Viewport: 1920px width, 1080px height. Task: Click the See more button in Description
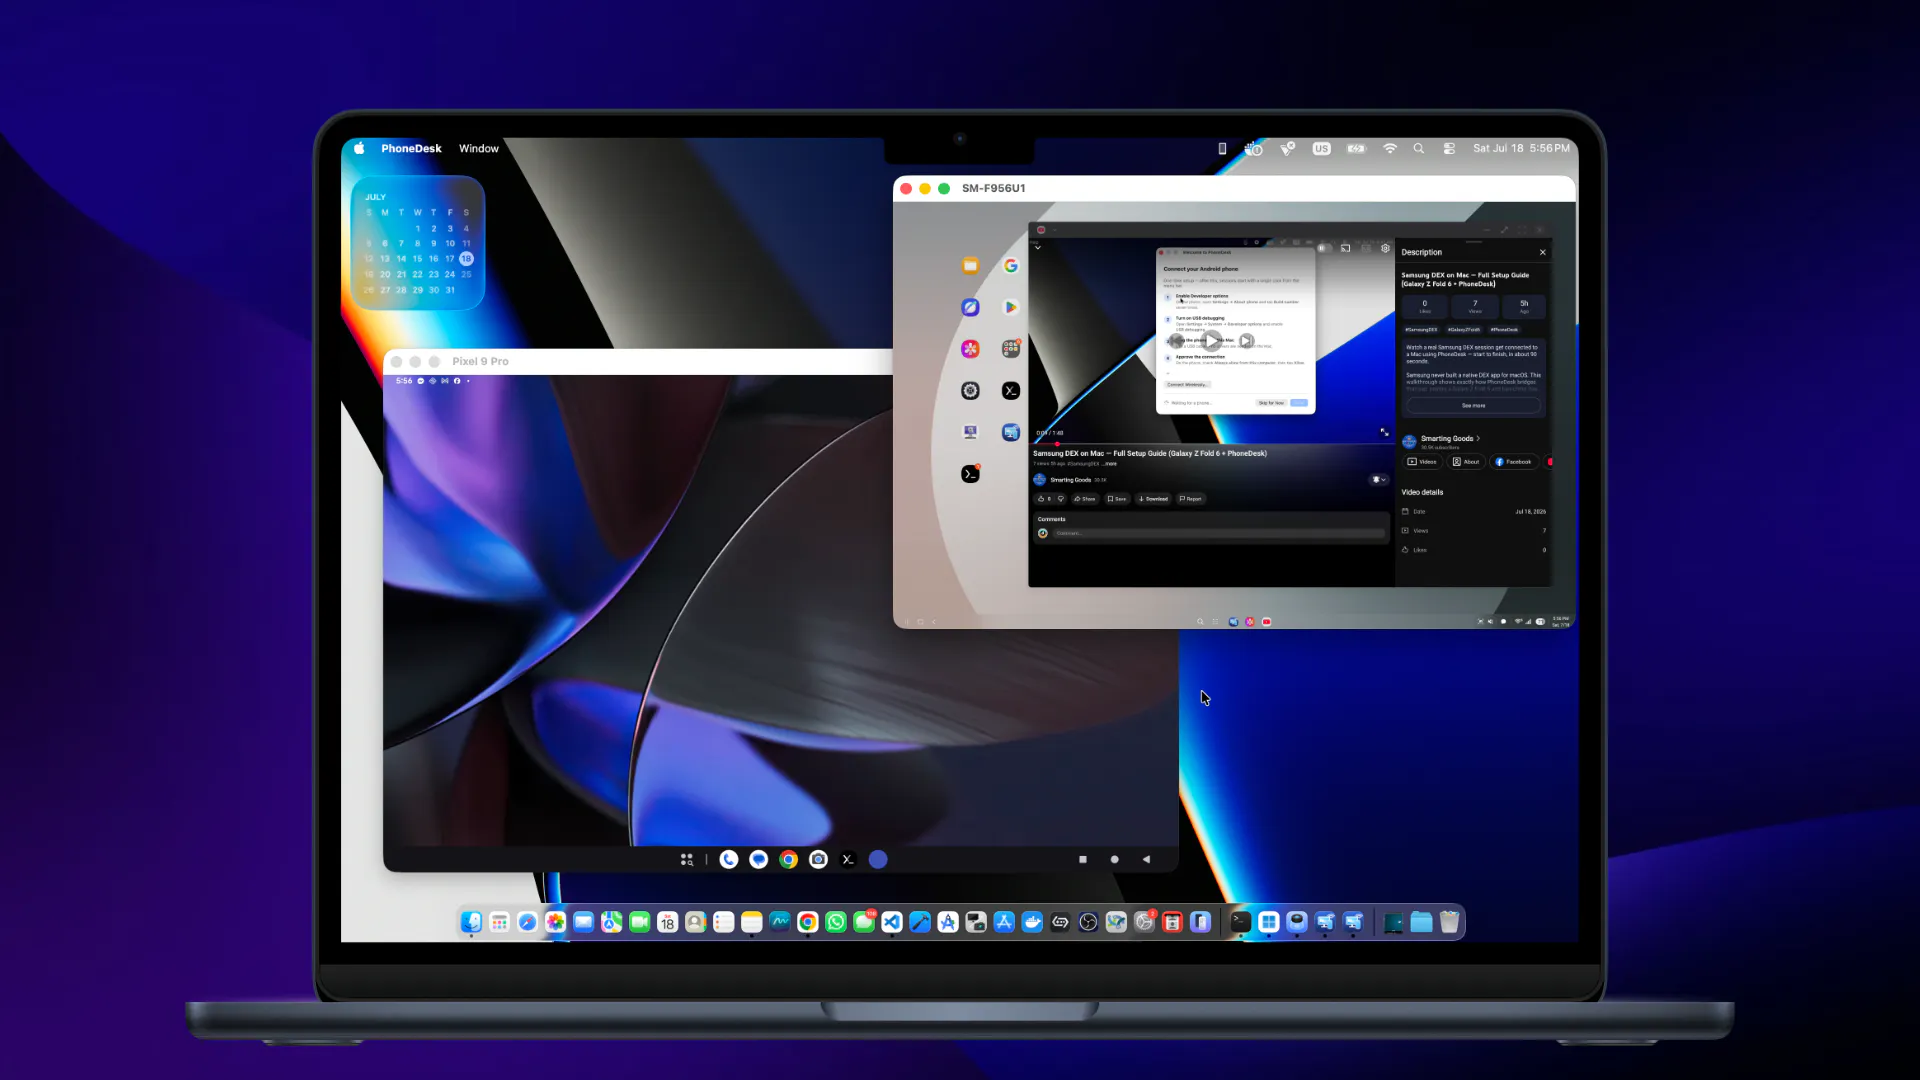1473,406
